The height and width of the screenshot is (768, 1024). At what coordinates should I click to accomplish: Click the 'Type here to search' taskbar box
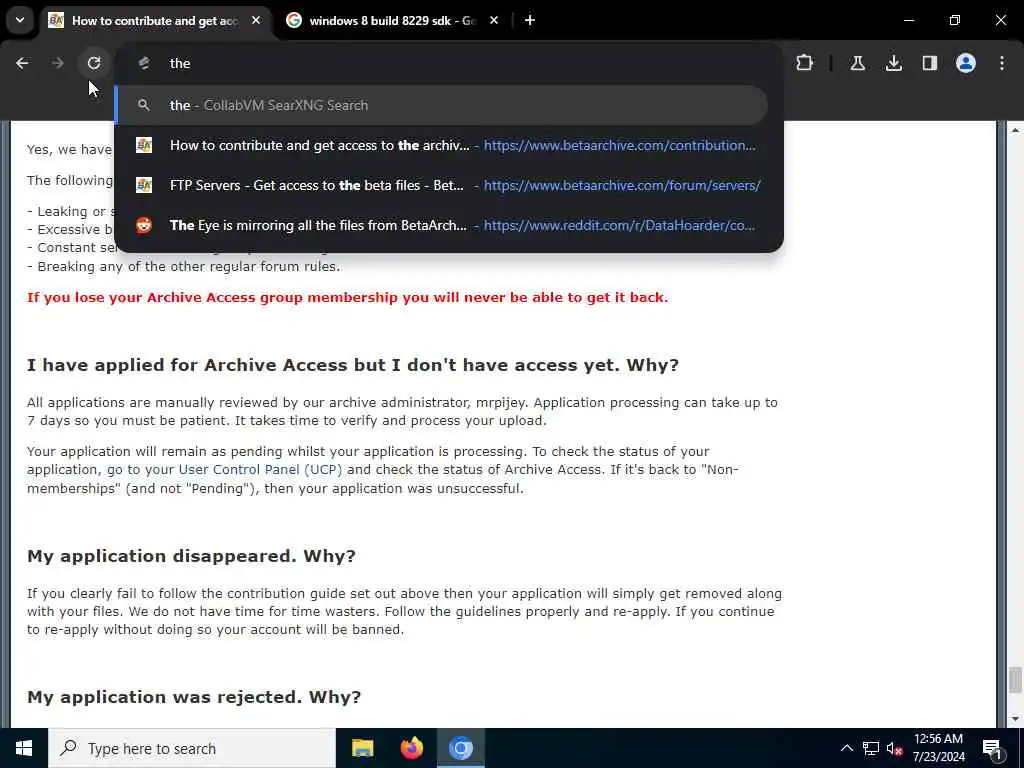coord(192,748)
